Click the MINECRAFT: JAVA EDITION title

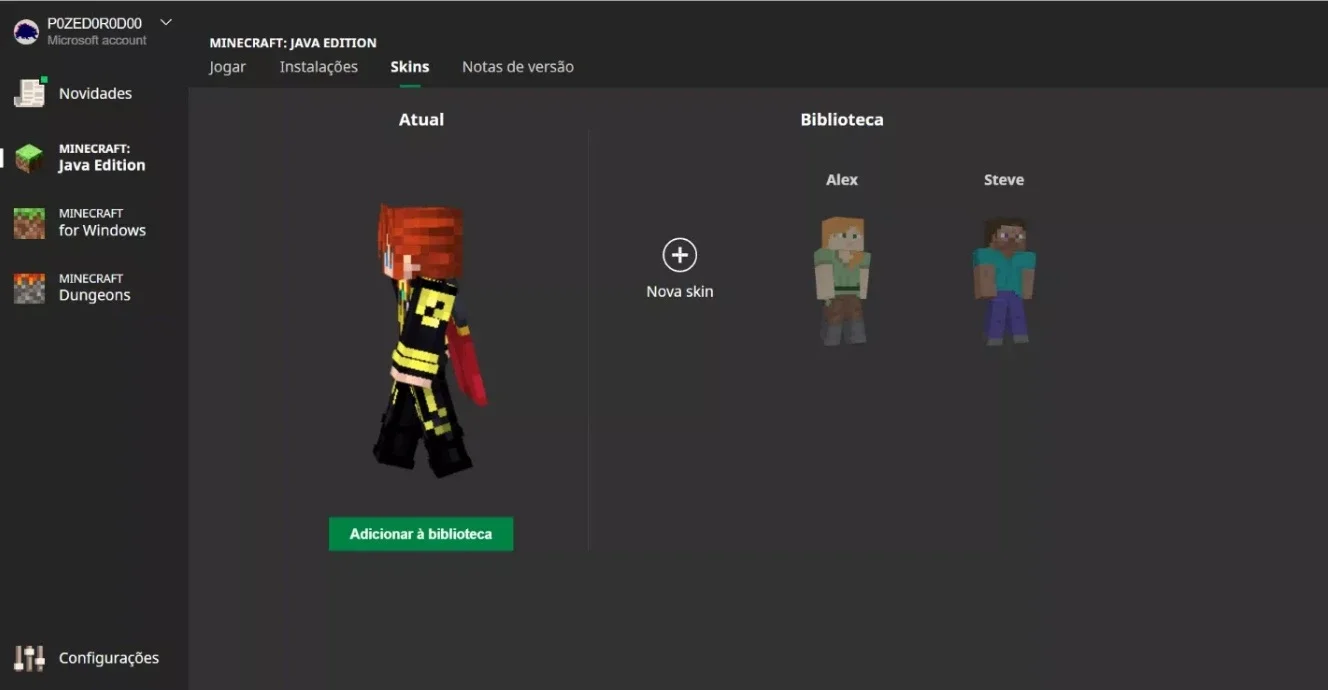pos(293,43)
